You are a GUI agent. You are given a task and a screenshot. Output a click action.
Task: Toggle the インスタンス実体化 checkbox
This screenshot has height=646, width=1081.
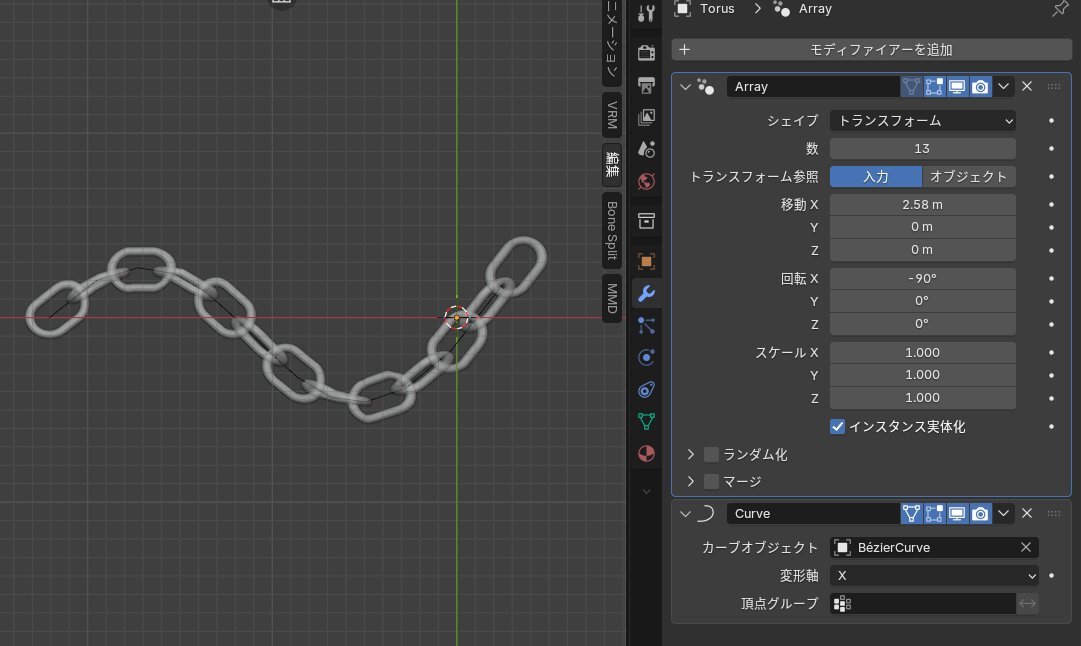838,427
